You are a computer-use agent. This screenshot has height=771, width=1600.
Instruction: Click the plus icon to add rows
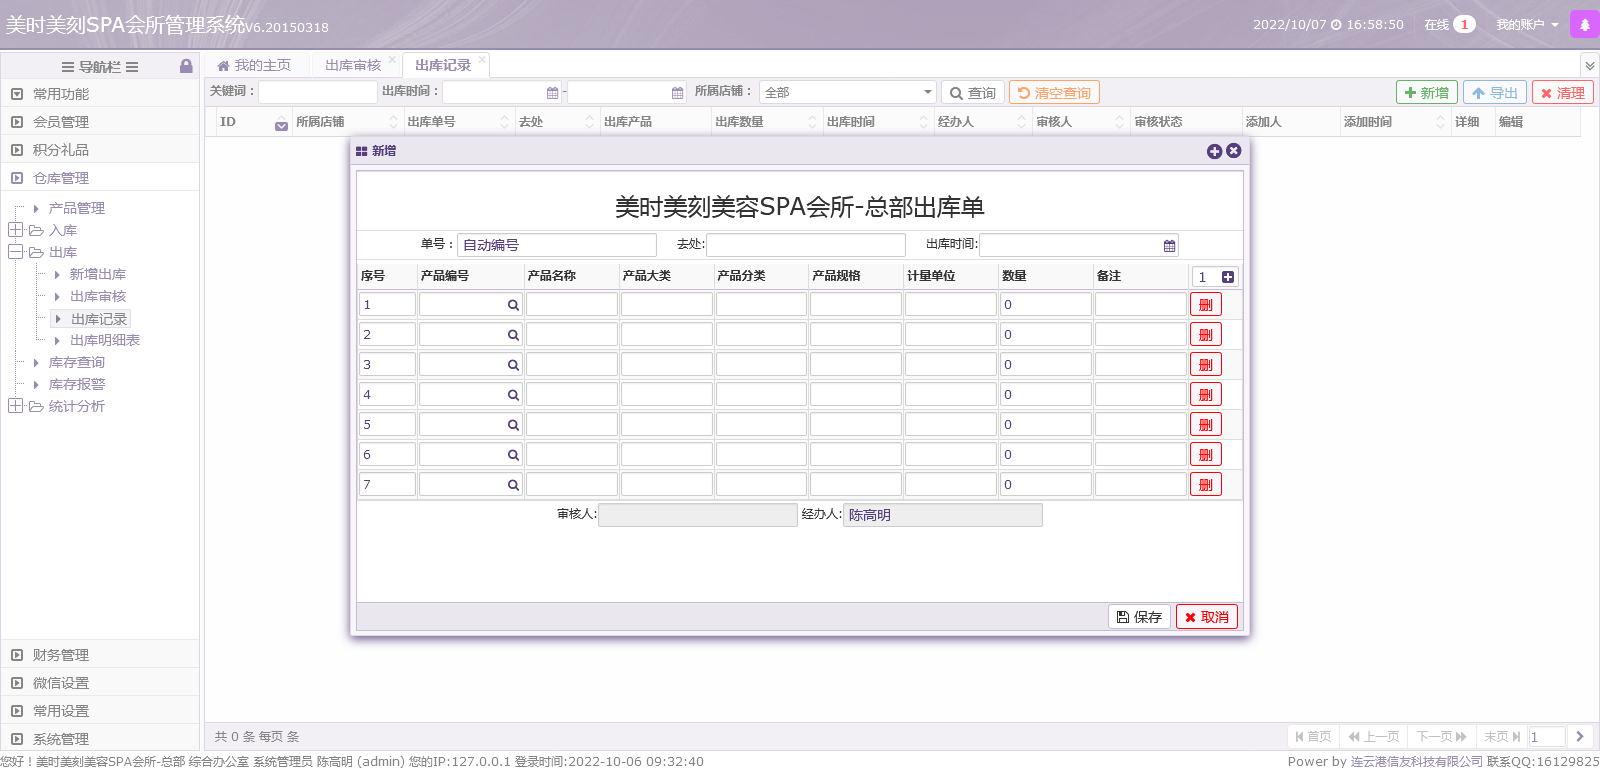tap(1228, 277)
